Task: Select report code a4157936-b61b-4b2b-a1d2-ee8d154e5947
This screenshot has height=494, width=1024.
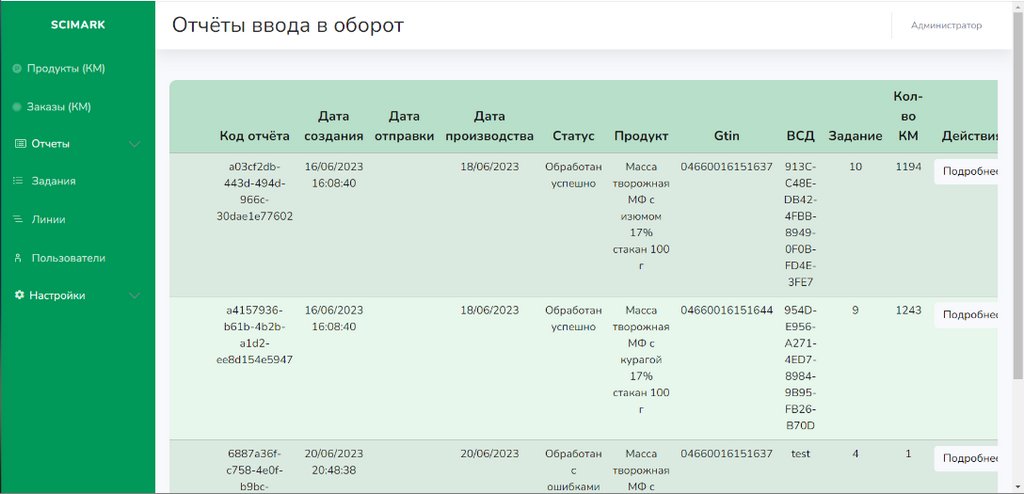Action: [255, 335]
